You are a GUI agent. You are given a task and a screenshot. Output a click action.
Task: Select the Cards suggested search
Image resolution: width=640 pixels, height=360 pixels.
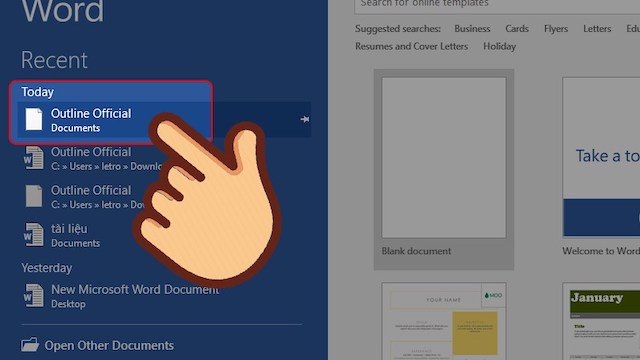click(x=517, y=29)
